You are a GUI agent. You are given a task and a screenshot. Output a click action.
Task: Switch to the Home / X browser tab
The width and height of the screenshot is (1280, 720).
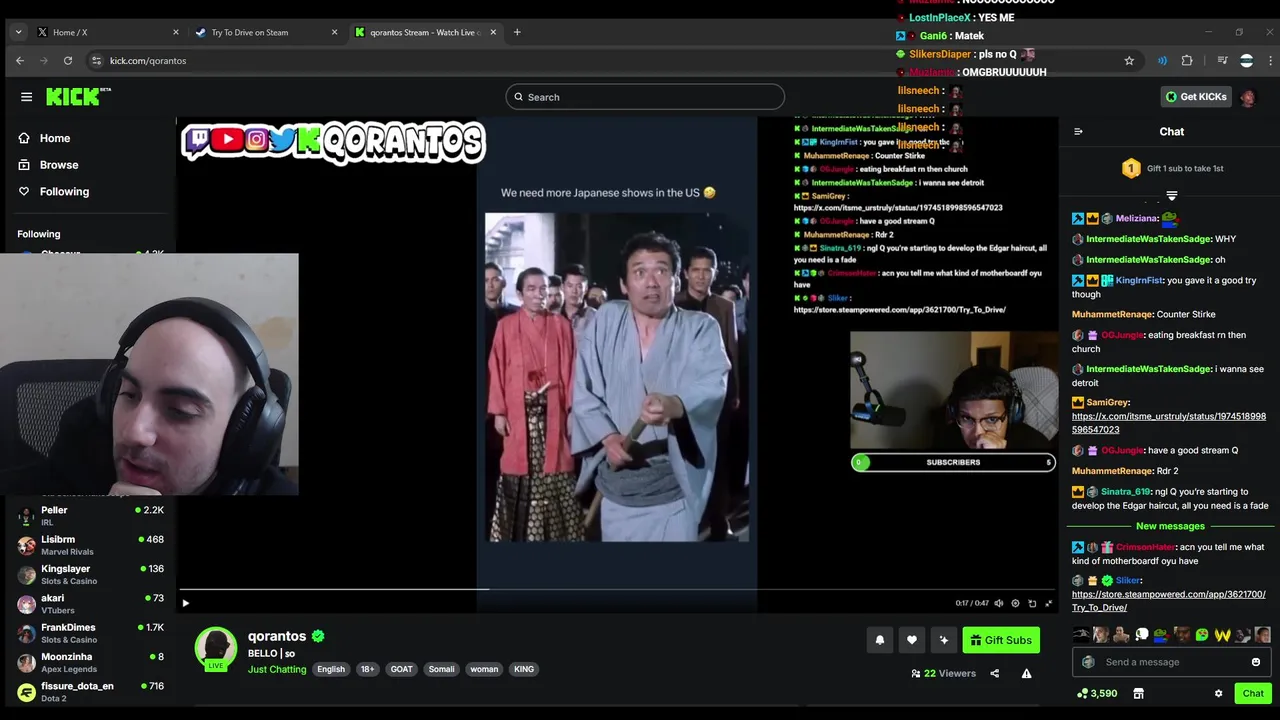click(x=107, y=32)
